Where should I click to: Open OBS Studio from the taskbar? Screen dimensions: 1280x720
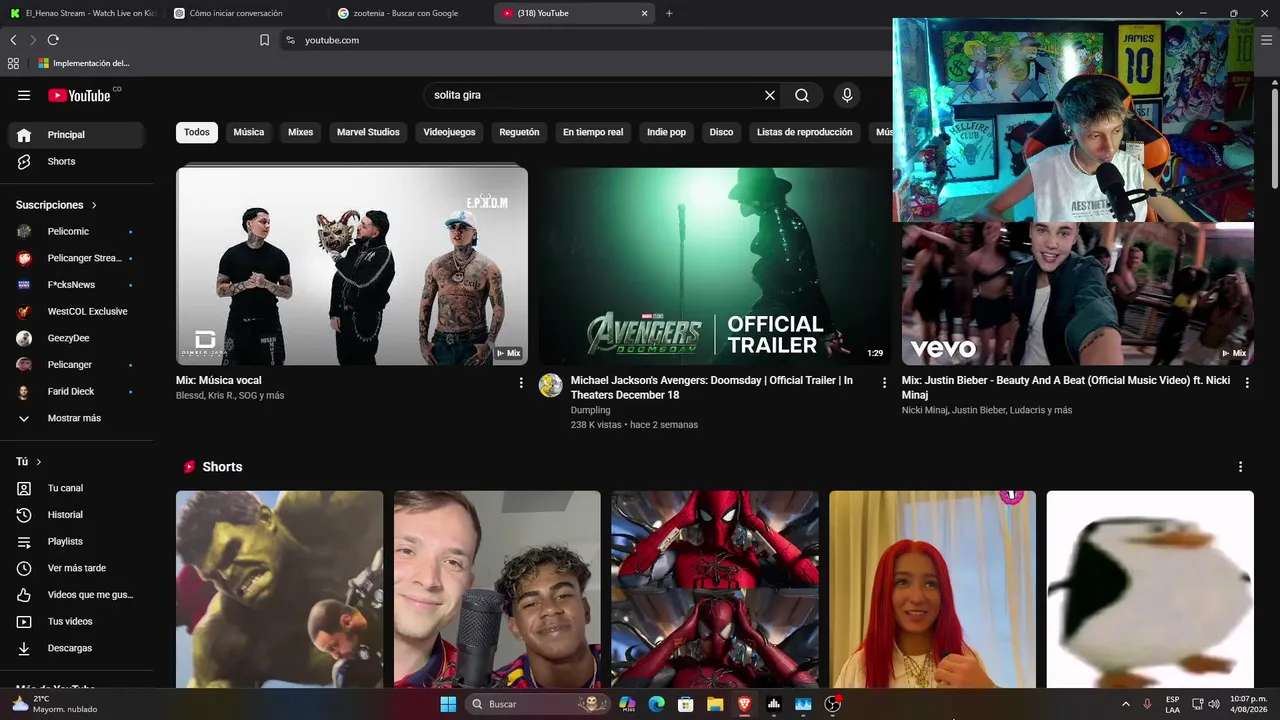(832, 704)
